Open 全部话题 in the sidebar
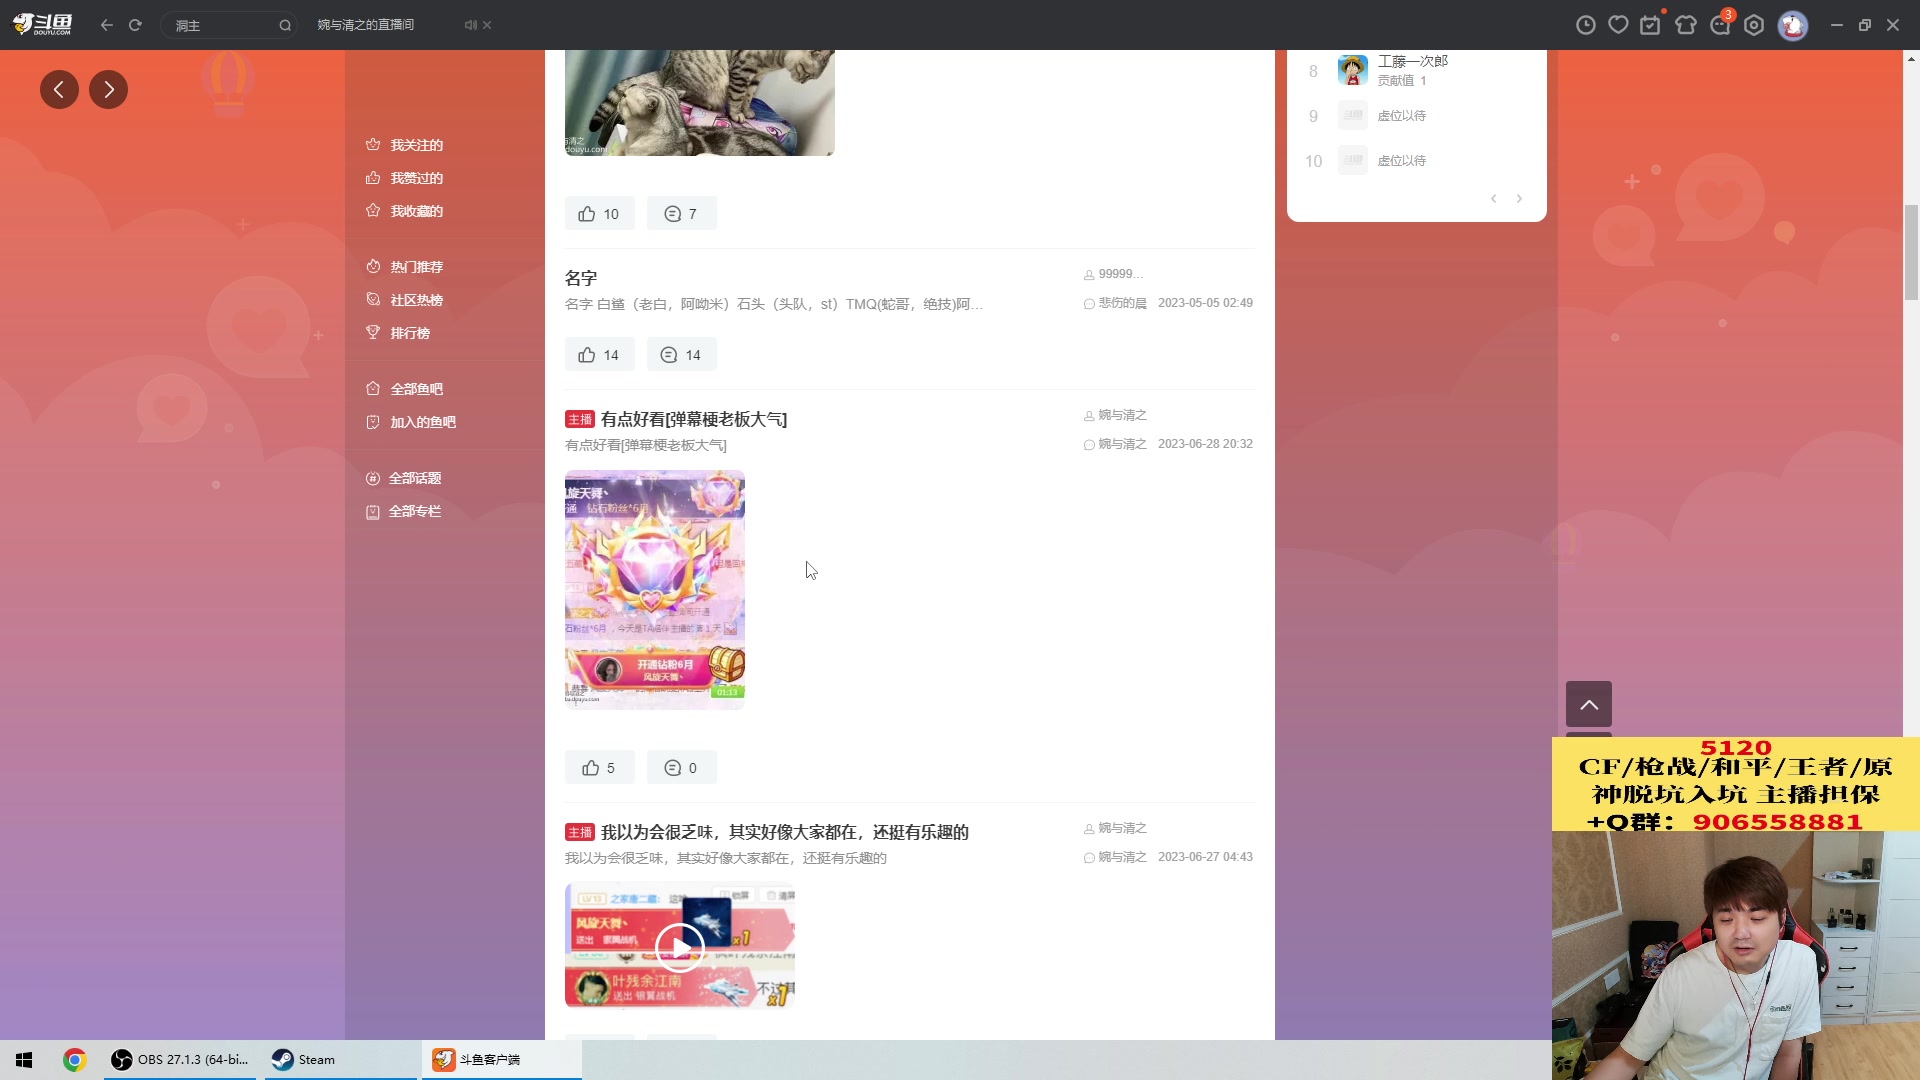 404,478
